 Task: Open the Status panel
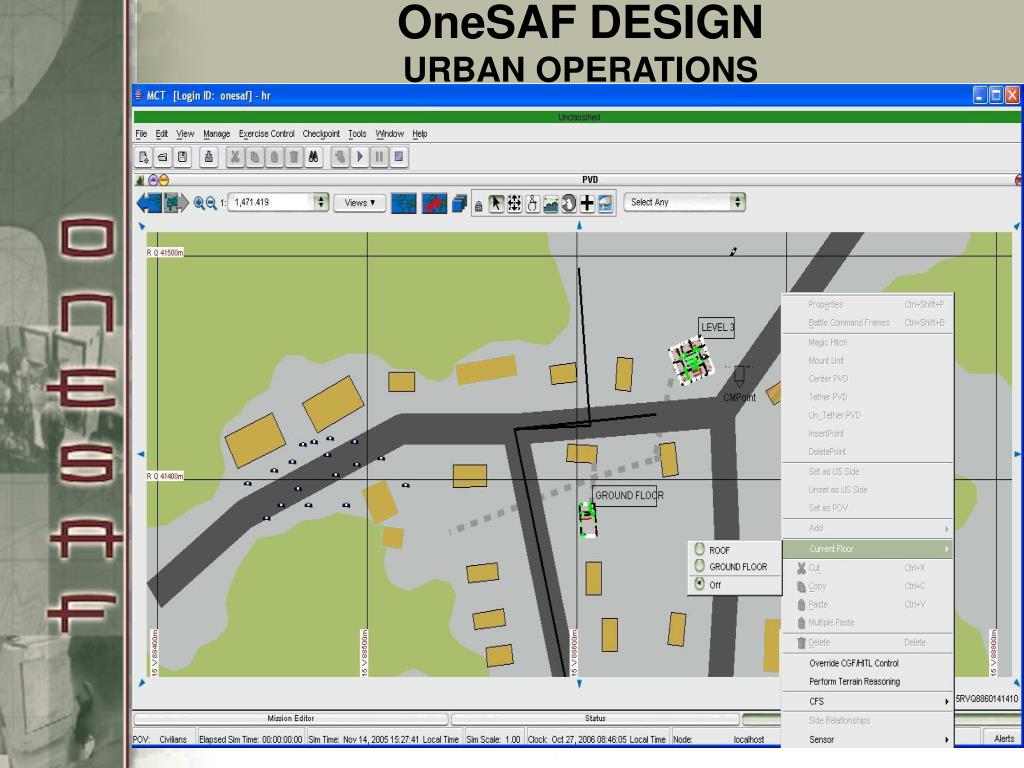click(595, 718)
